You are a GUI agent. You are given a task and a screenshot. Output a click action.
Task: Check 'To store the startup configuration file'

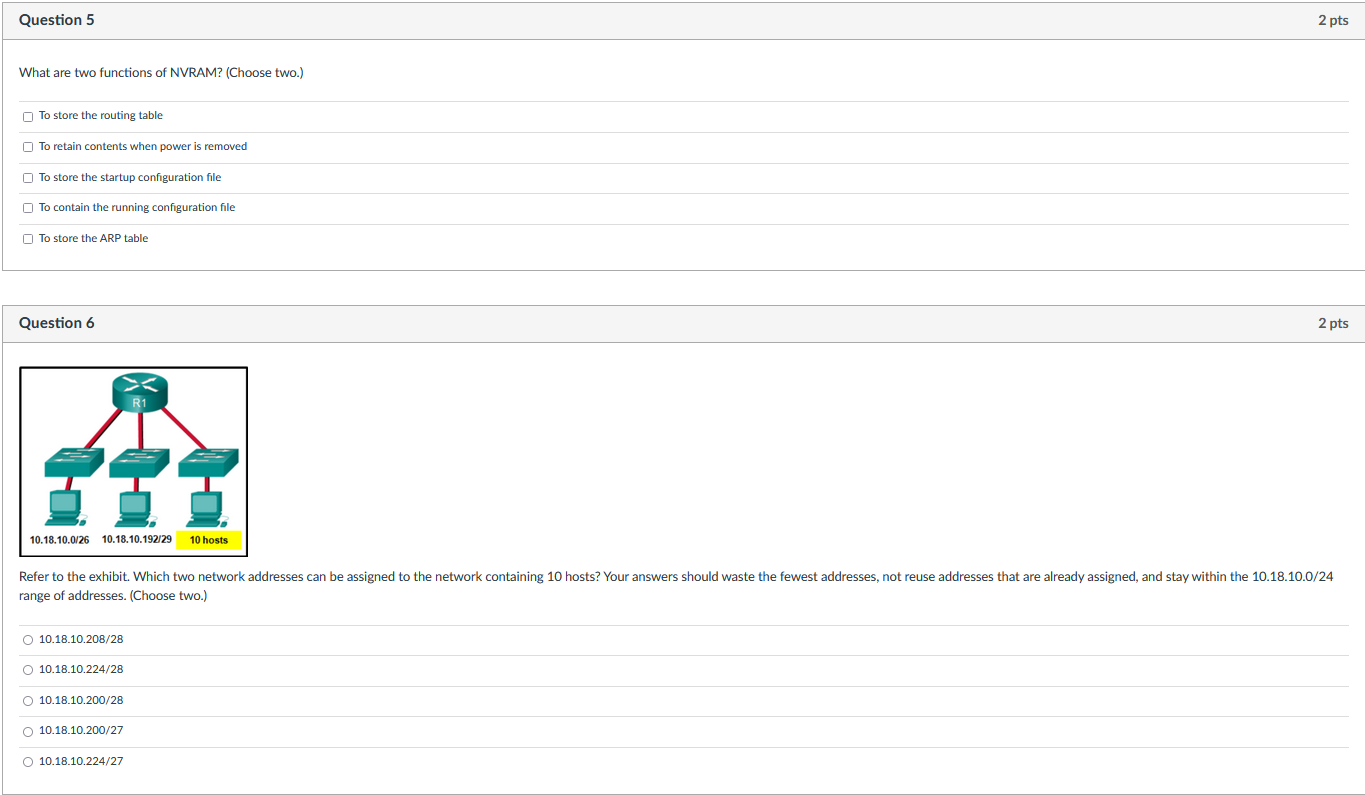(28, 178)
